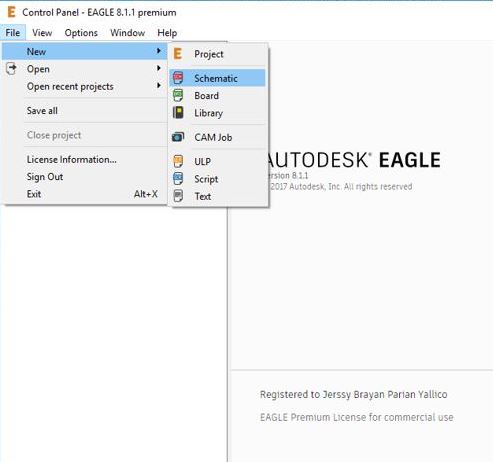
Task: Expand the Open recent projects arrow
Action: pos(159,86)
